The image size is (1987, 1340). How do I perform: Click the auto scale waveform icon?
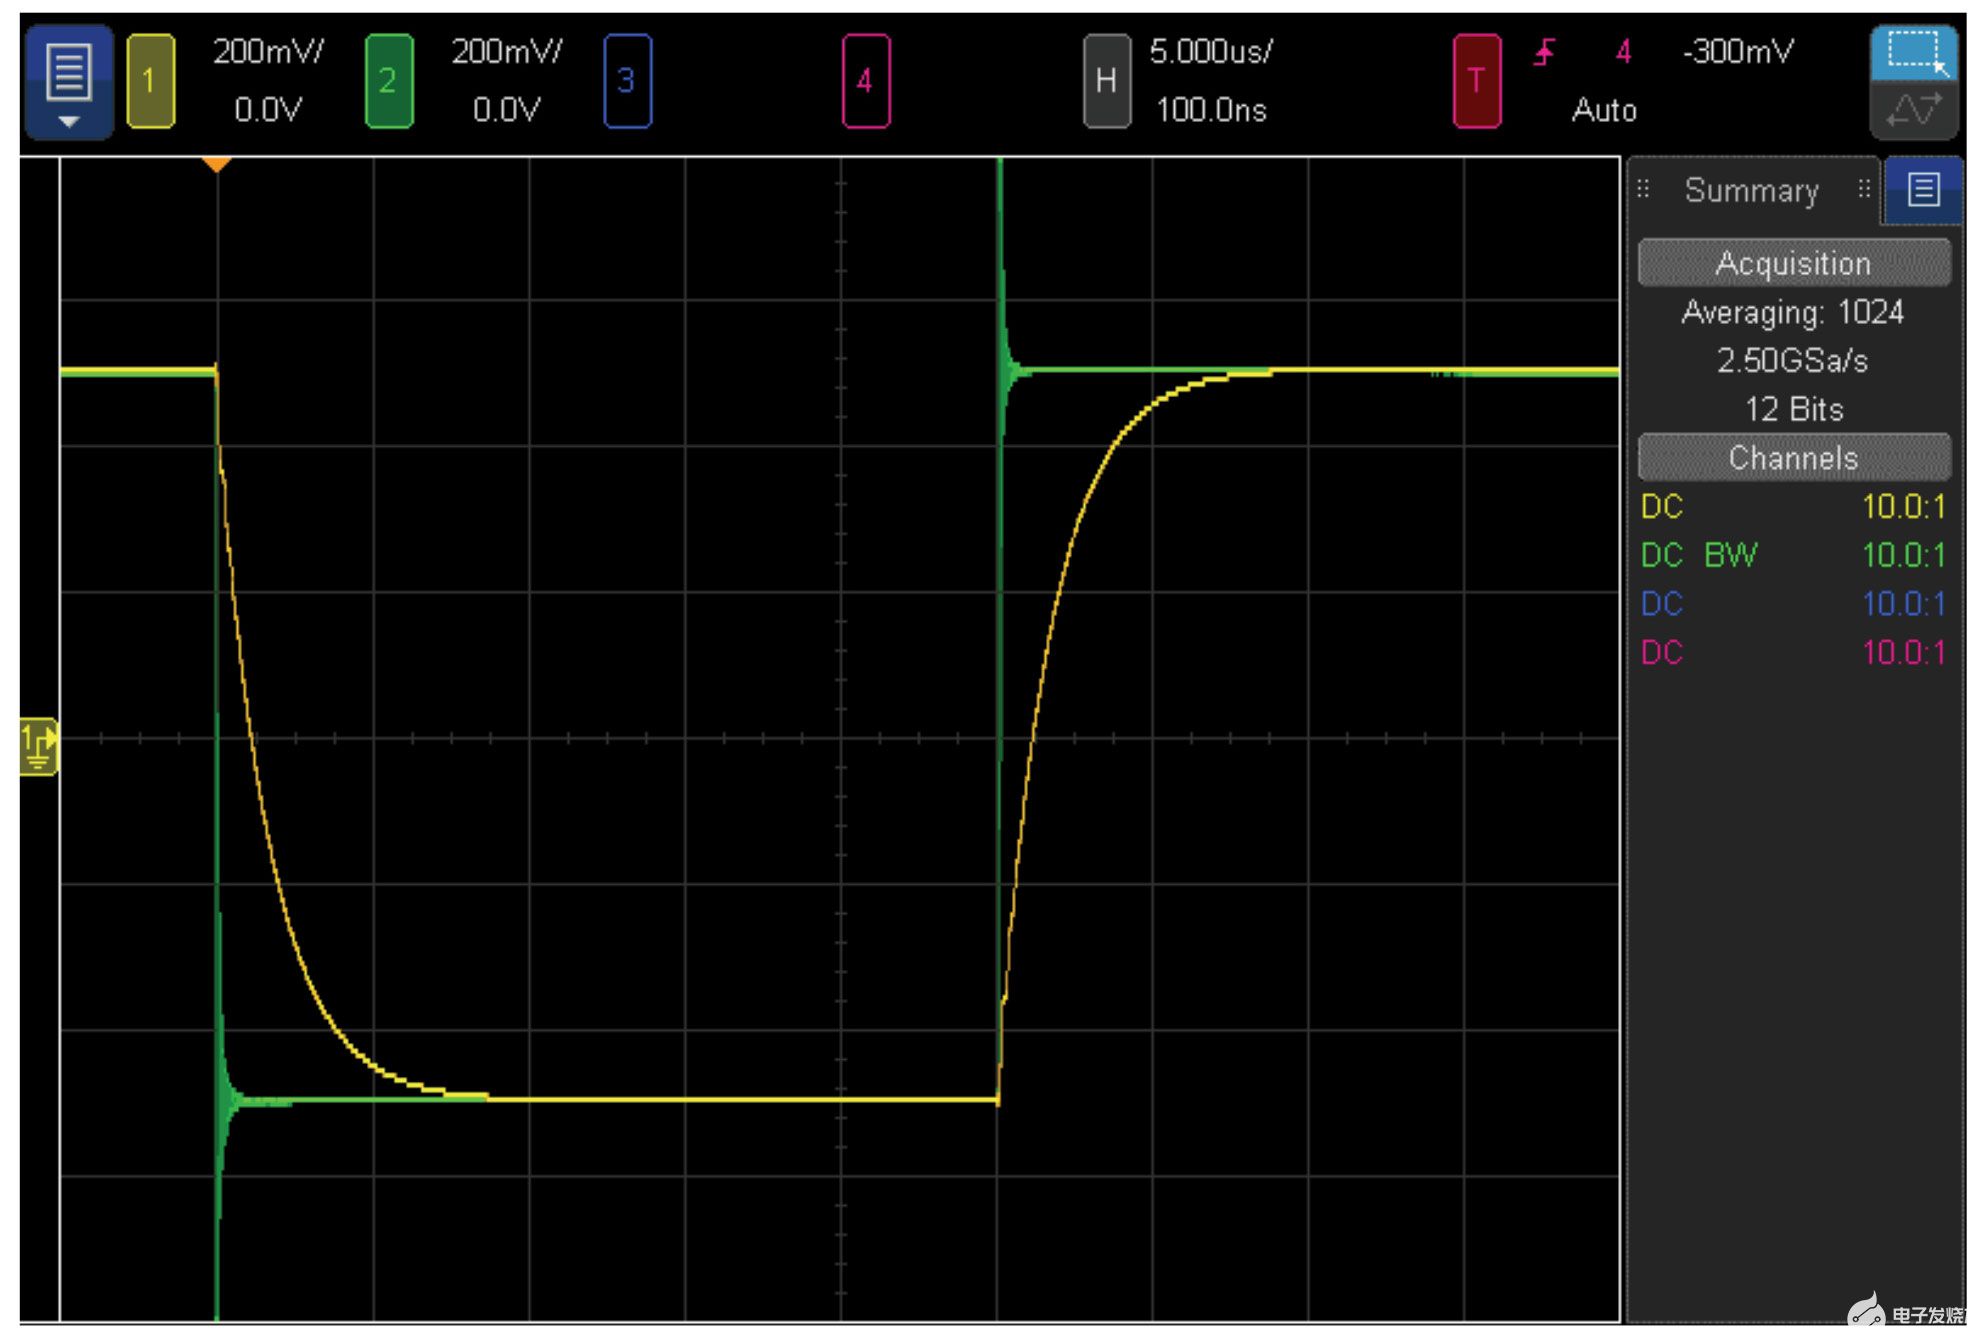[1913, 110]
